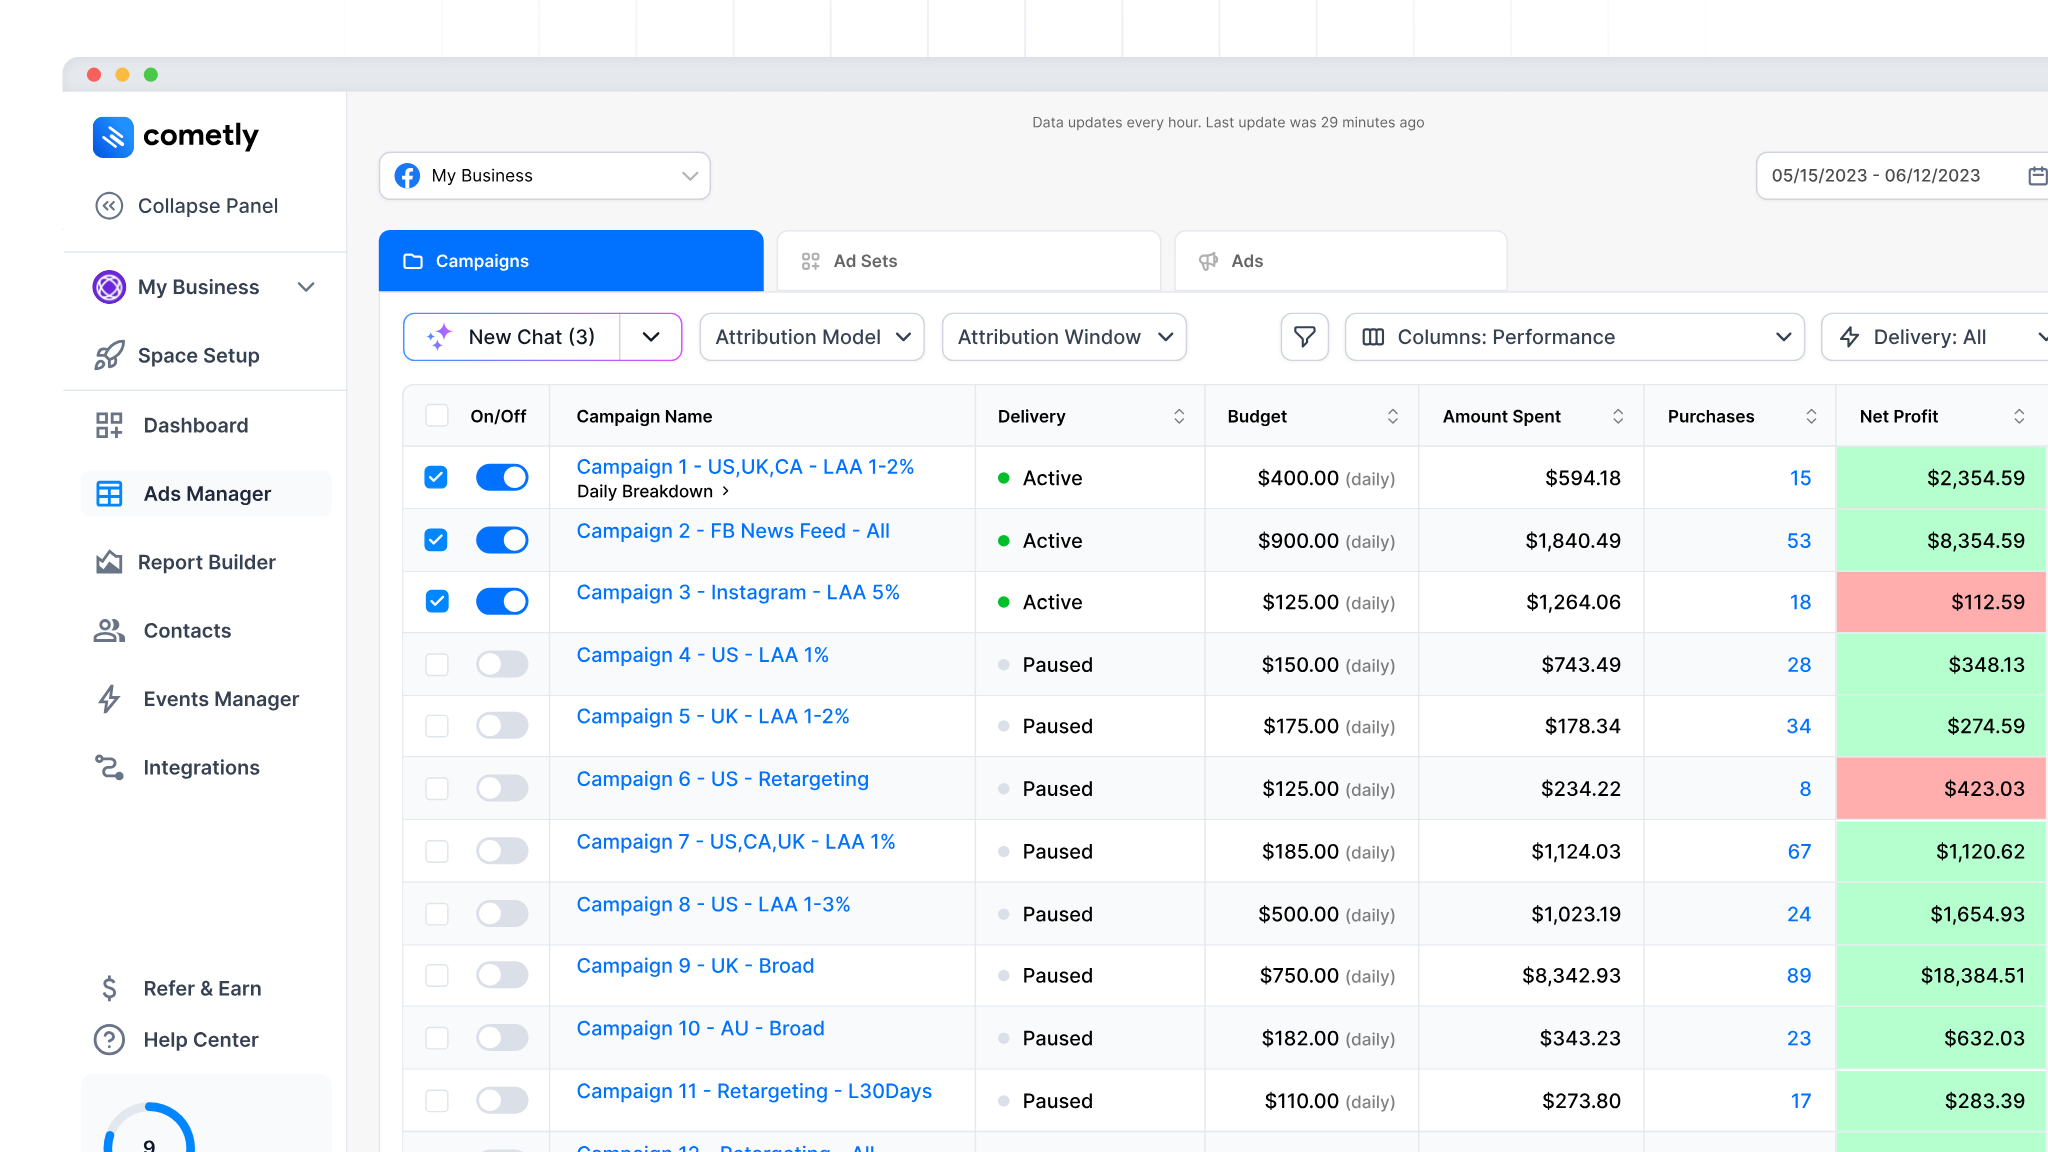Open the Attribution Model dropdown

tap(812, 337)
